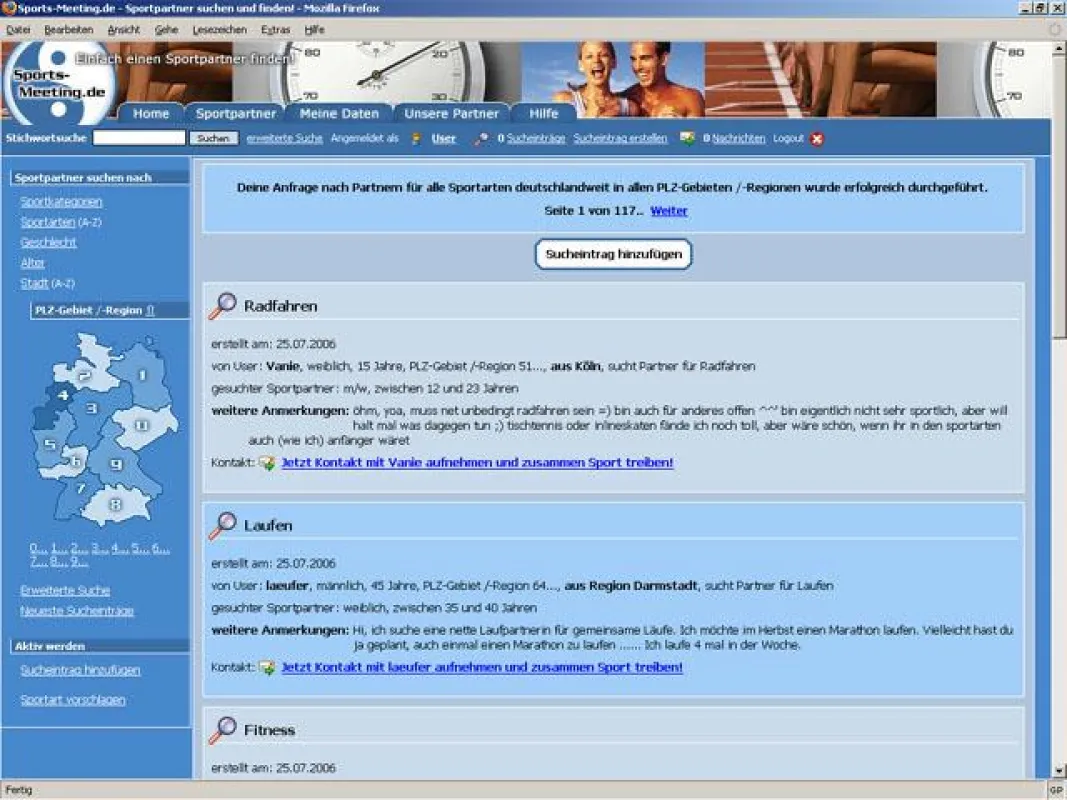Click the PLZ '0...' link below map
1067x800 pixels.
tap(39, 548)
